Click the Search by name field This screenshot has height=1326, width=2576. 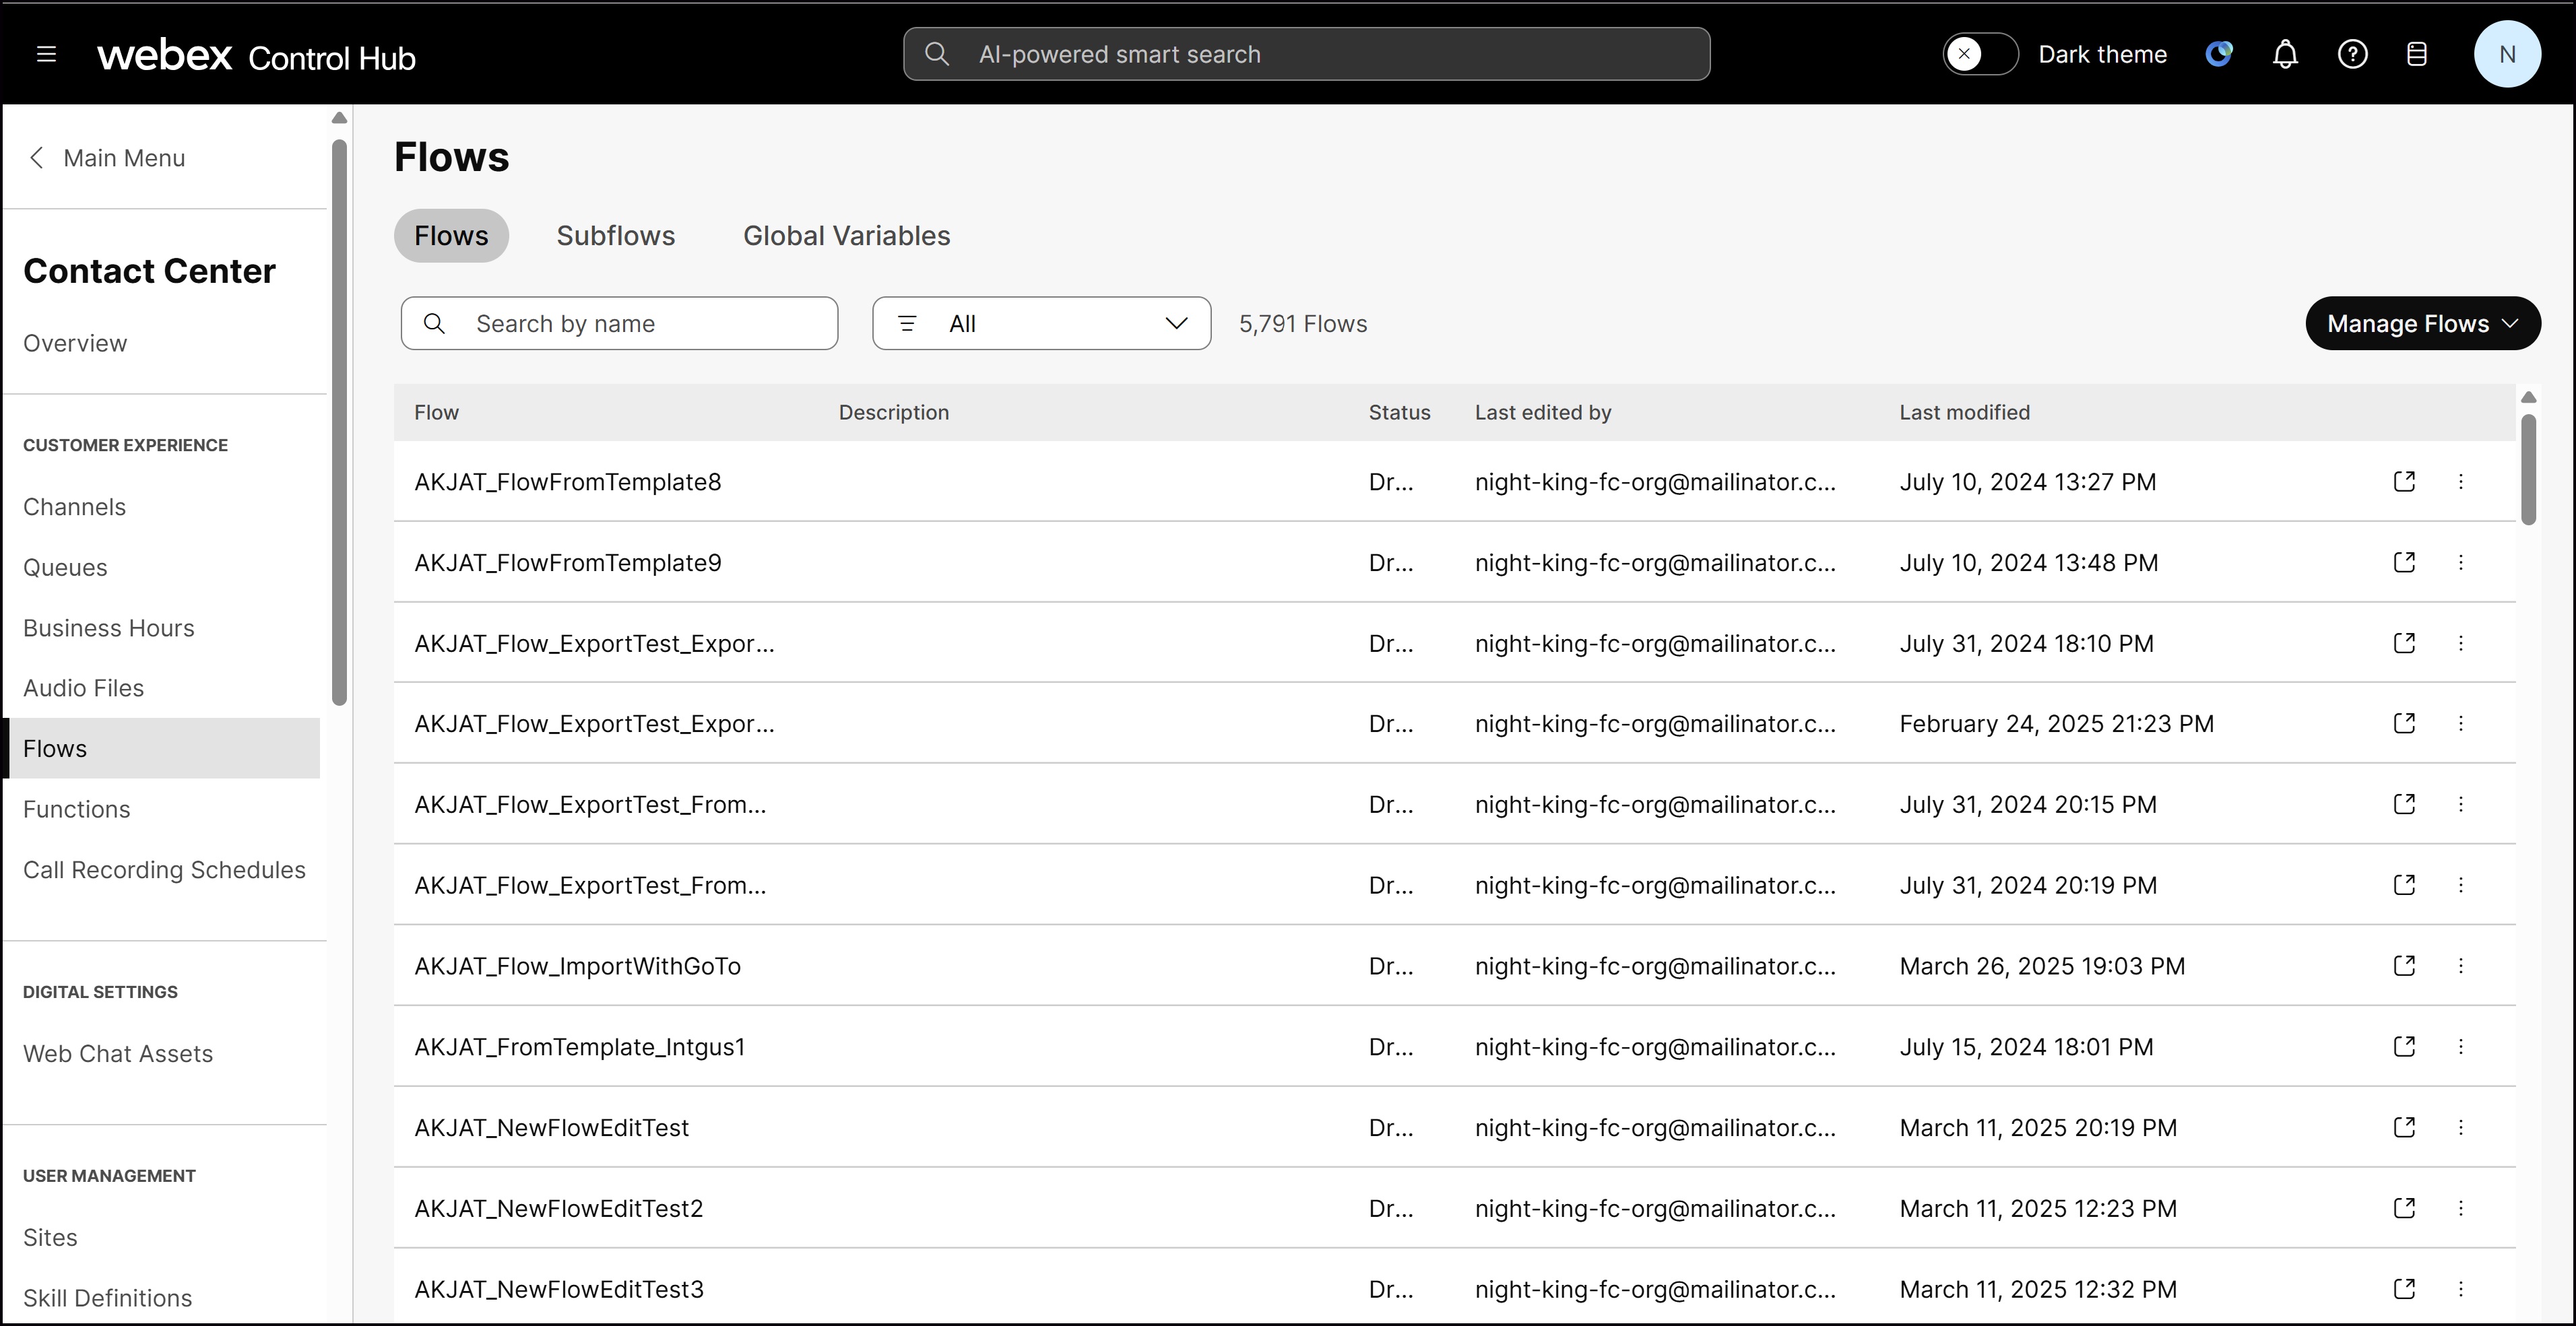(619, 323)
